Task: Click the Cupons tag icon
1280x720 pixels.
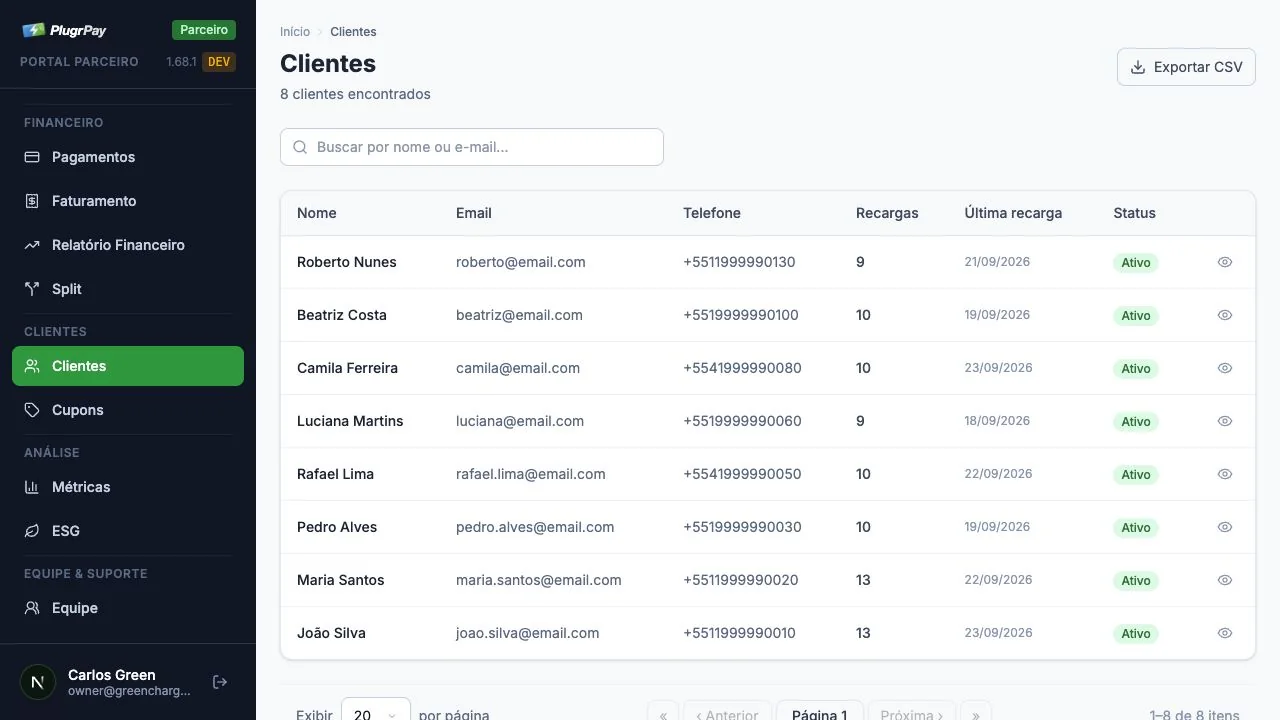Action: point(32,410)
